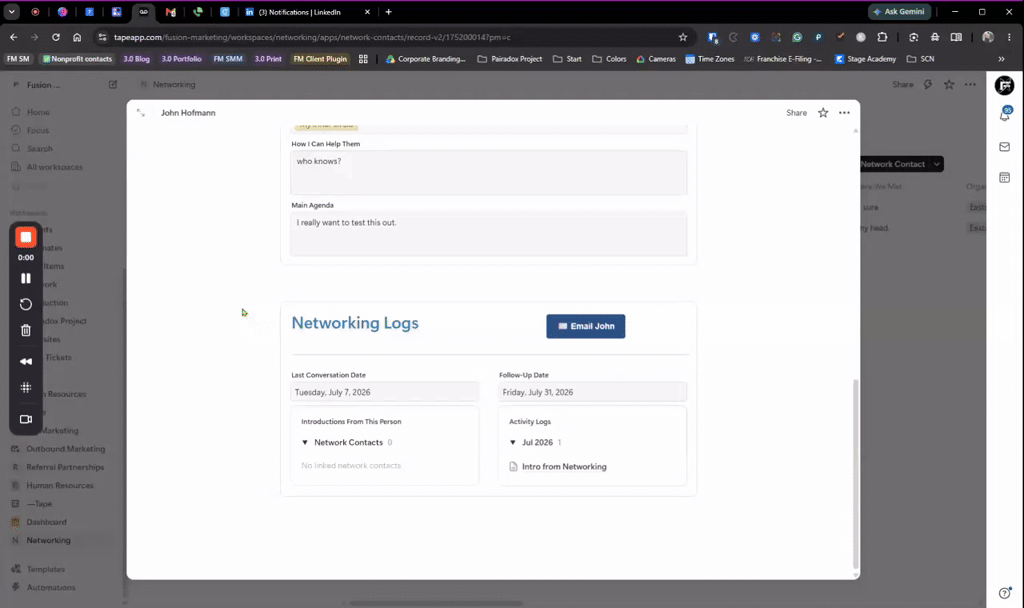Open the help question mark icon
1024x608 pixels.
(1004, 593)
